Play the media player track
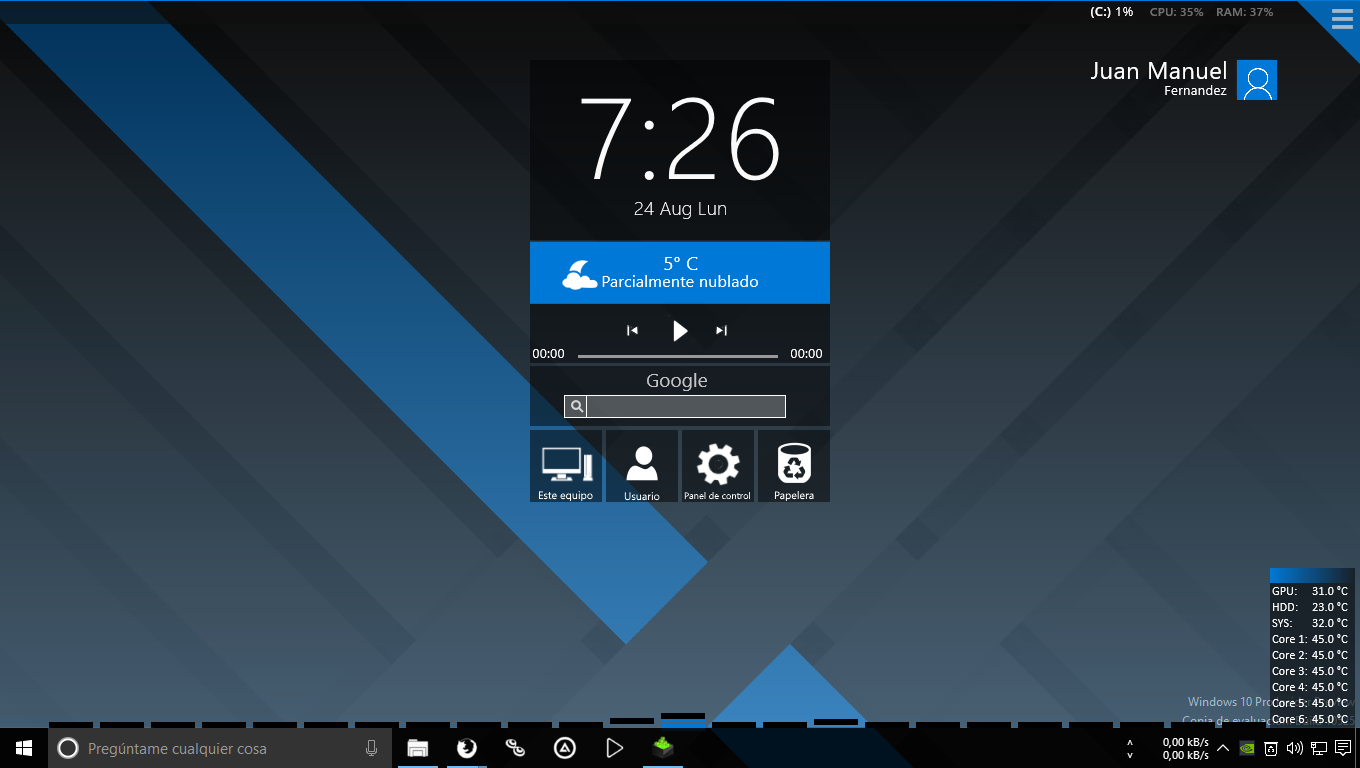 pos(680,331)
